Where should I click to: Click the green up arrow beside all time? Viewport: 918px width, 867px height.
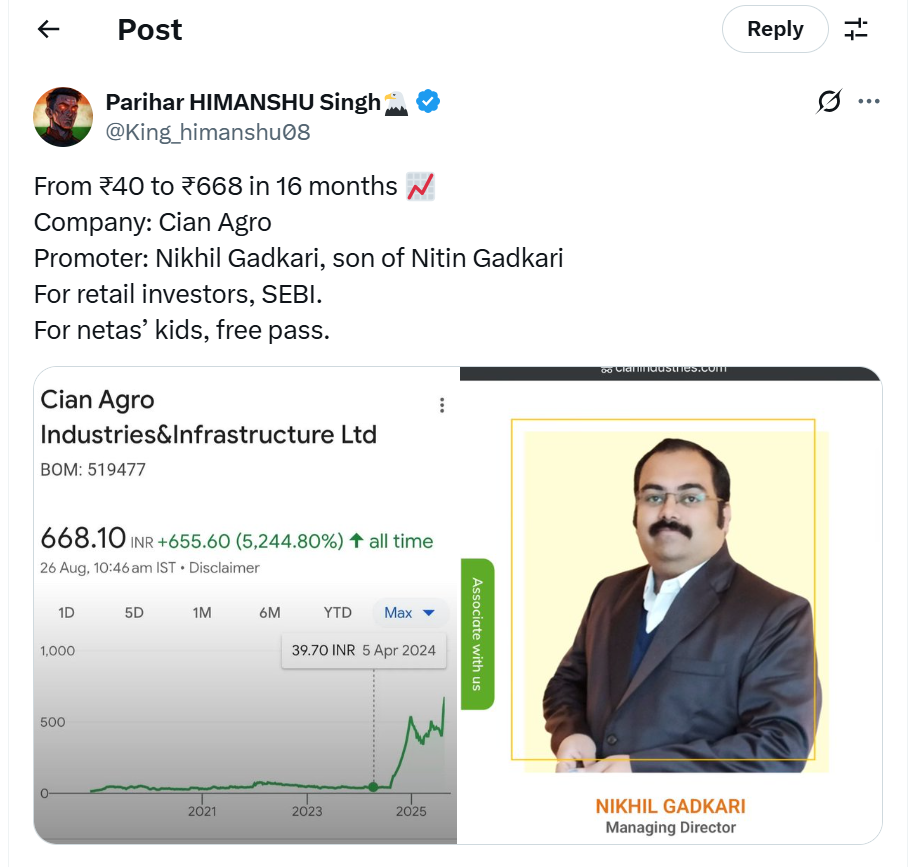pyautogui.click(x=355, y=541)
